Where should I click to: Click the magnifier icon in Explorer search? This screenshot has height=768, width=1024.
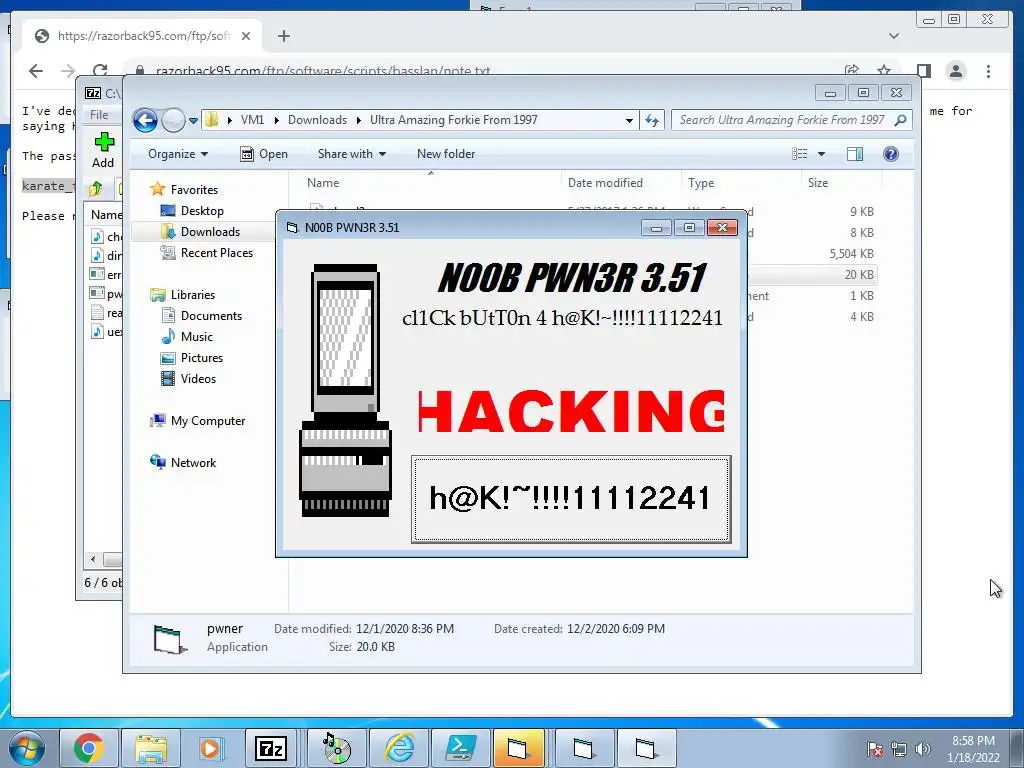(x=901, y=120)
